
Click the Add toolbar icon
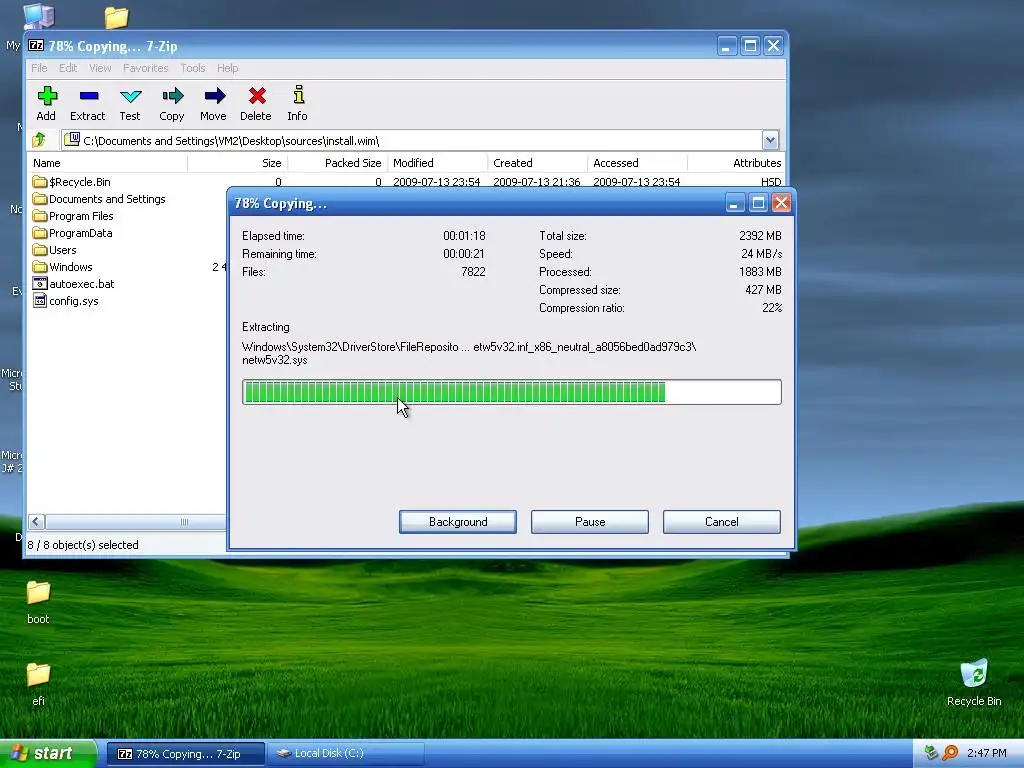click(46, 96)
